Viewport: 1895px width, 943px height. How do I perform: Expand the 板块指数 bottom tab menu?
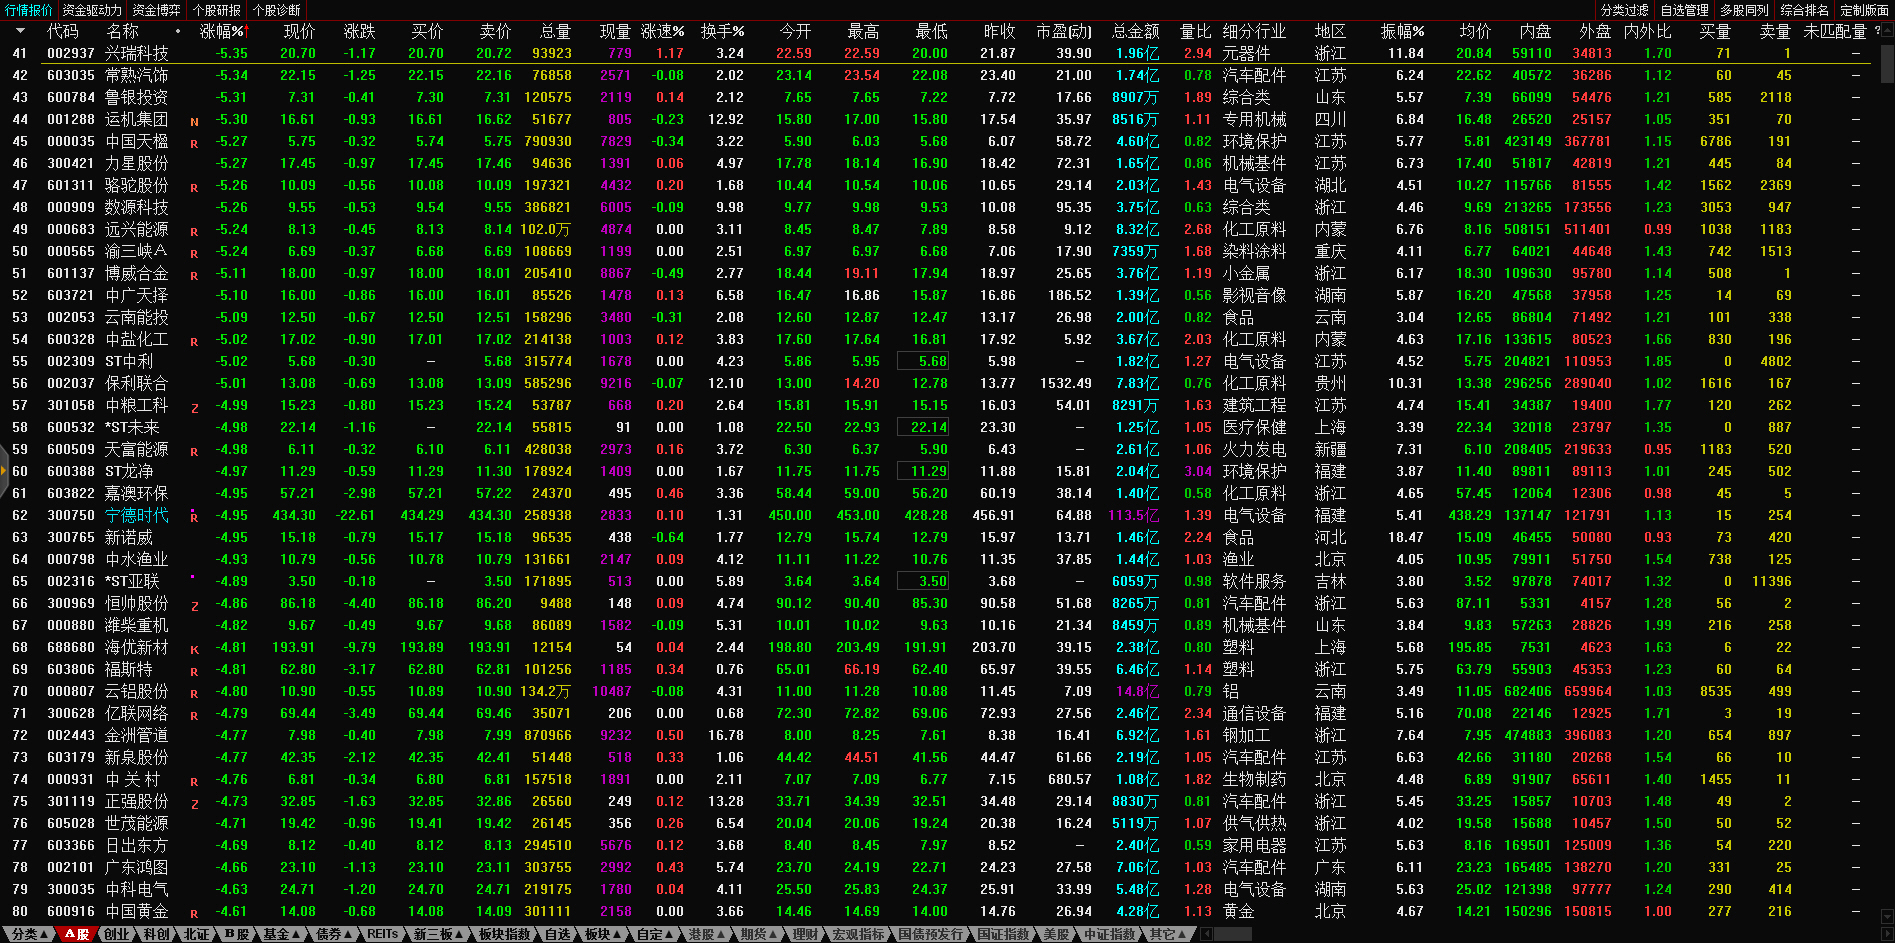click(x=505, y=934)
